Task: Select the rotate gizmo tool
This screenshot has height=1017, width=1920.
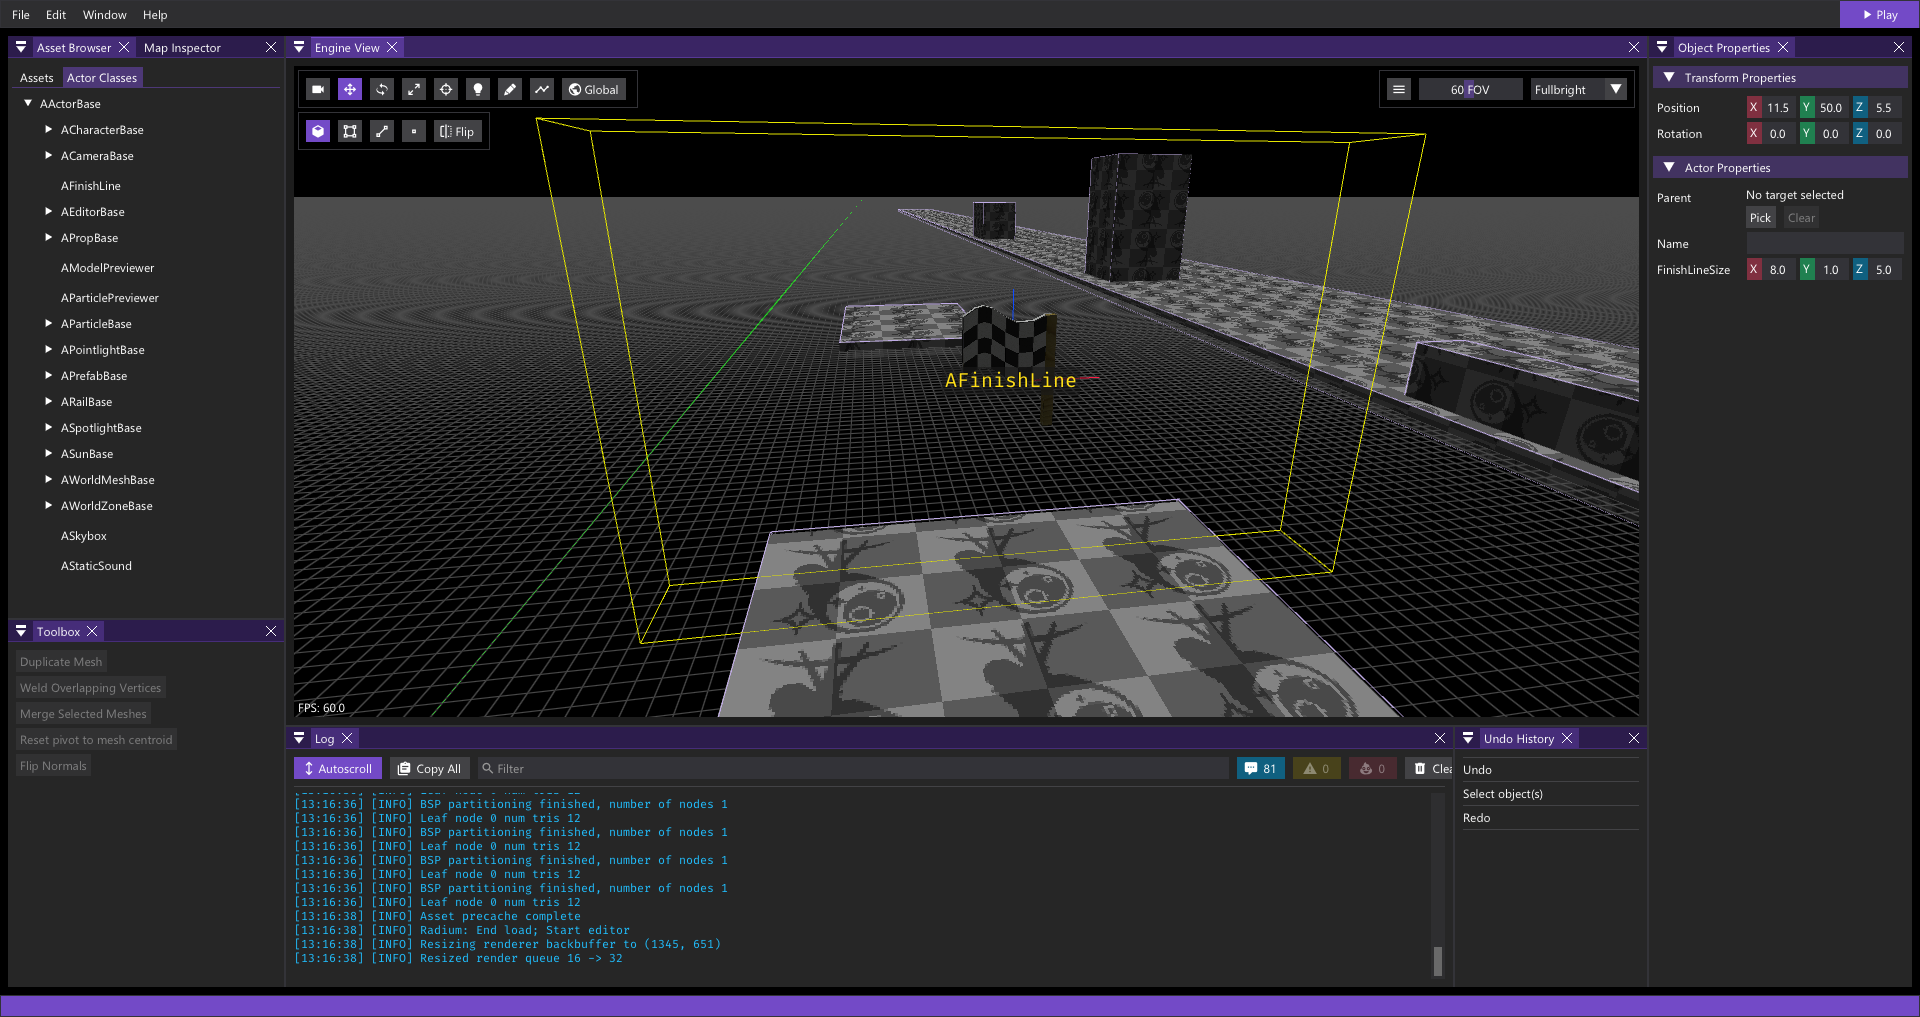Action: click(382, 90)
